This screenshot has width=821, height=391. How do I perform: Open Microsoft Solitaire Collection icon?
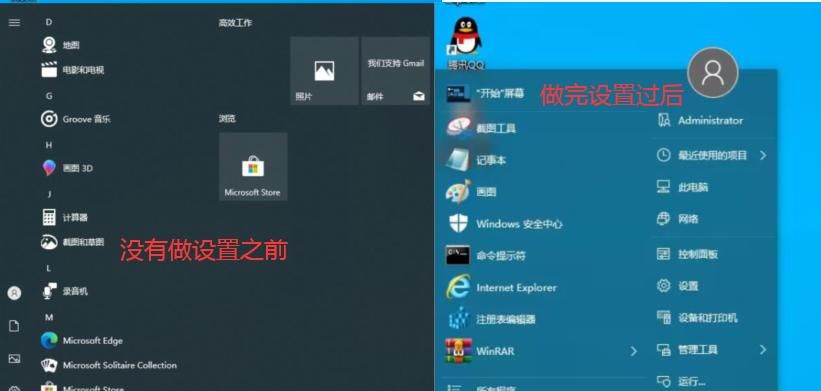click(49, 365)
